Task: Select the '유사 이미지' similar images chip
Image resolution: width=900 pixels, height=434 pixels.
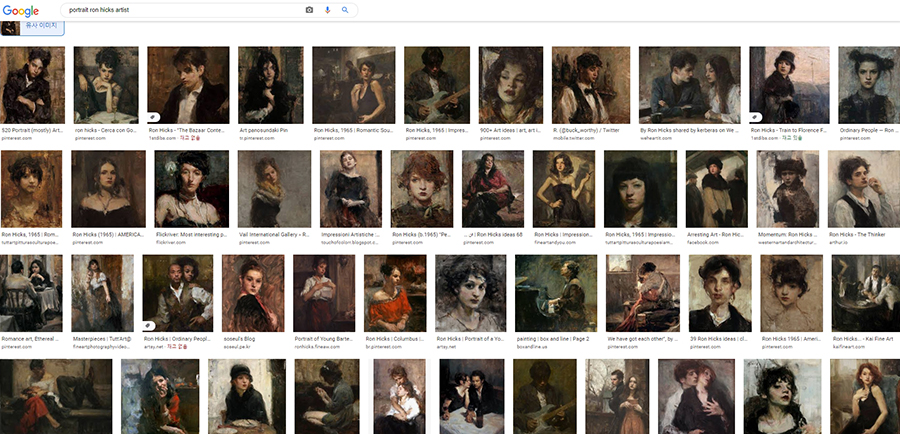Action: pyautogui.click(x=32, y=27)
